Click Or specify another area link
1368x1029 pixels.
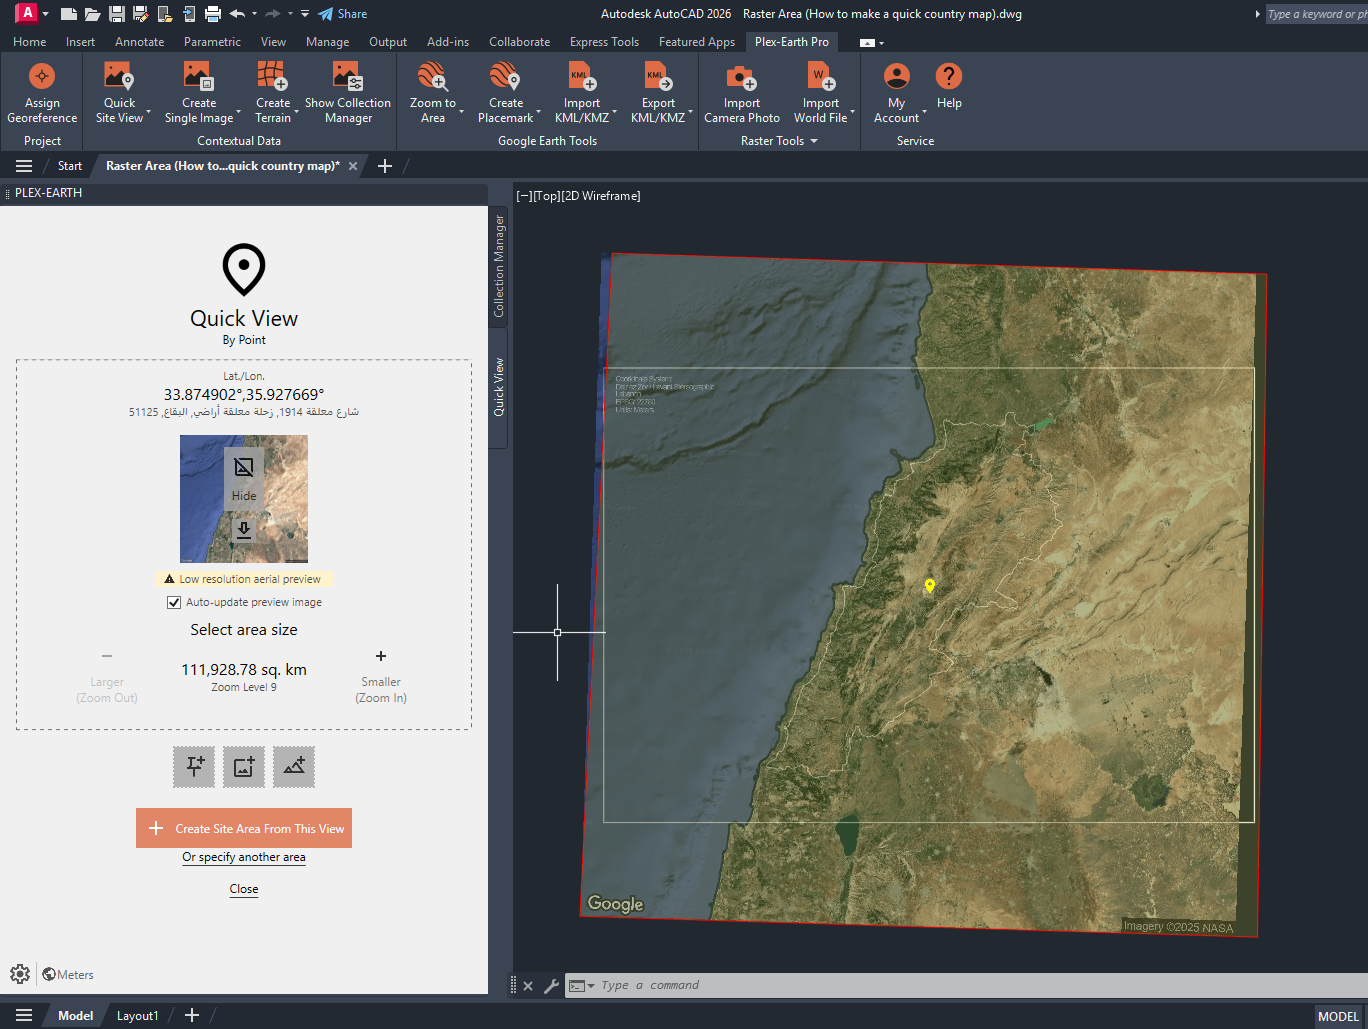coord(244,857)
